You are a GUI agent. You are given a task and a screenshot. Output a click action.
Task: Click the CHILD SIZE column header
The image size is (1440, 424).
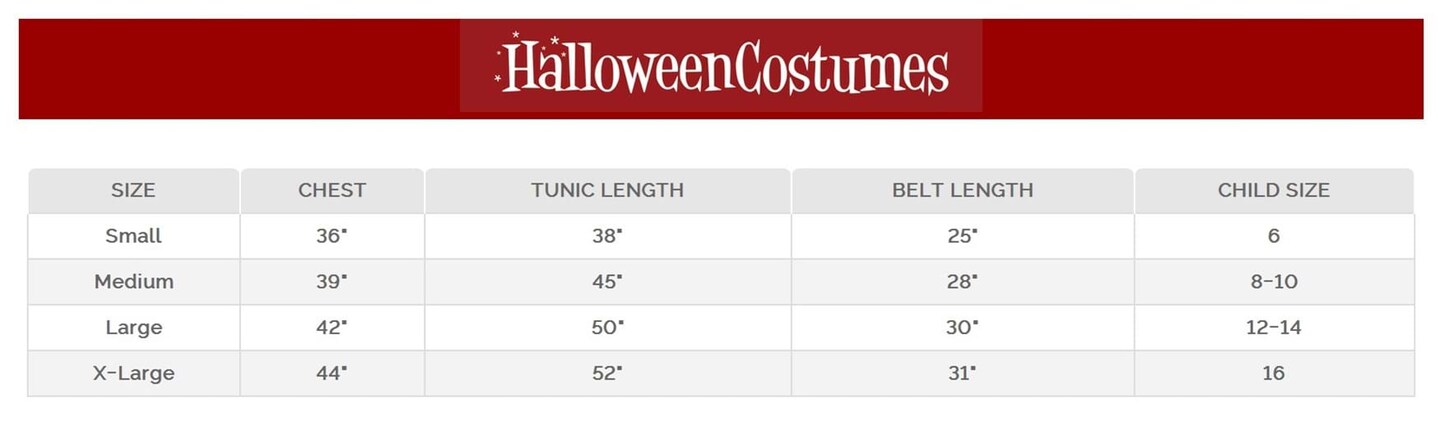[x=1273, y=190]
